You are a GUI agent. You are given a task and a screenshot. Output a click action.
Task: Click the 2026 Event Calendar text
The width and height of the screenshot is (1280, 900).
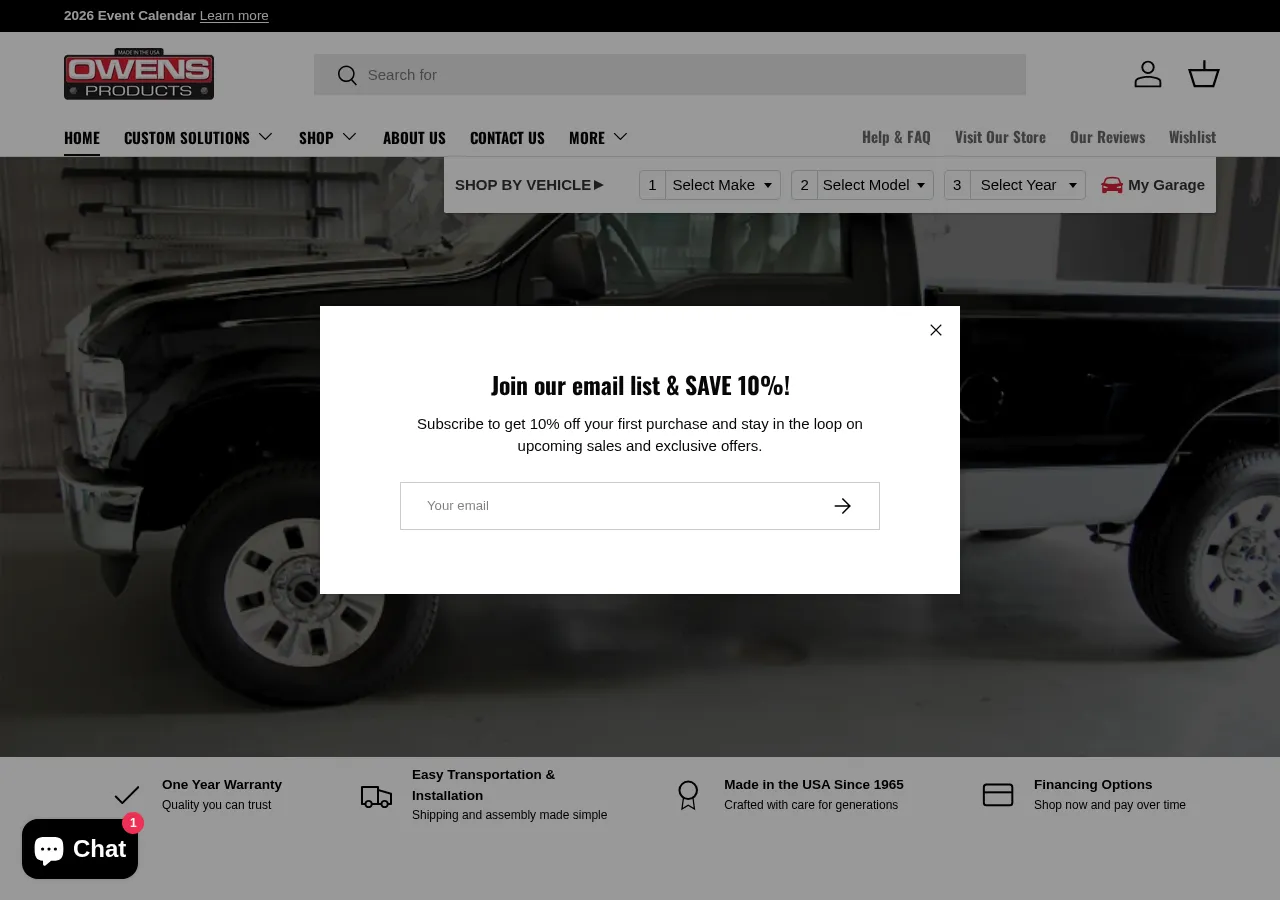click(x=130, y=16)
